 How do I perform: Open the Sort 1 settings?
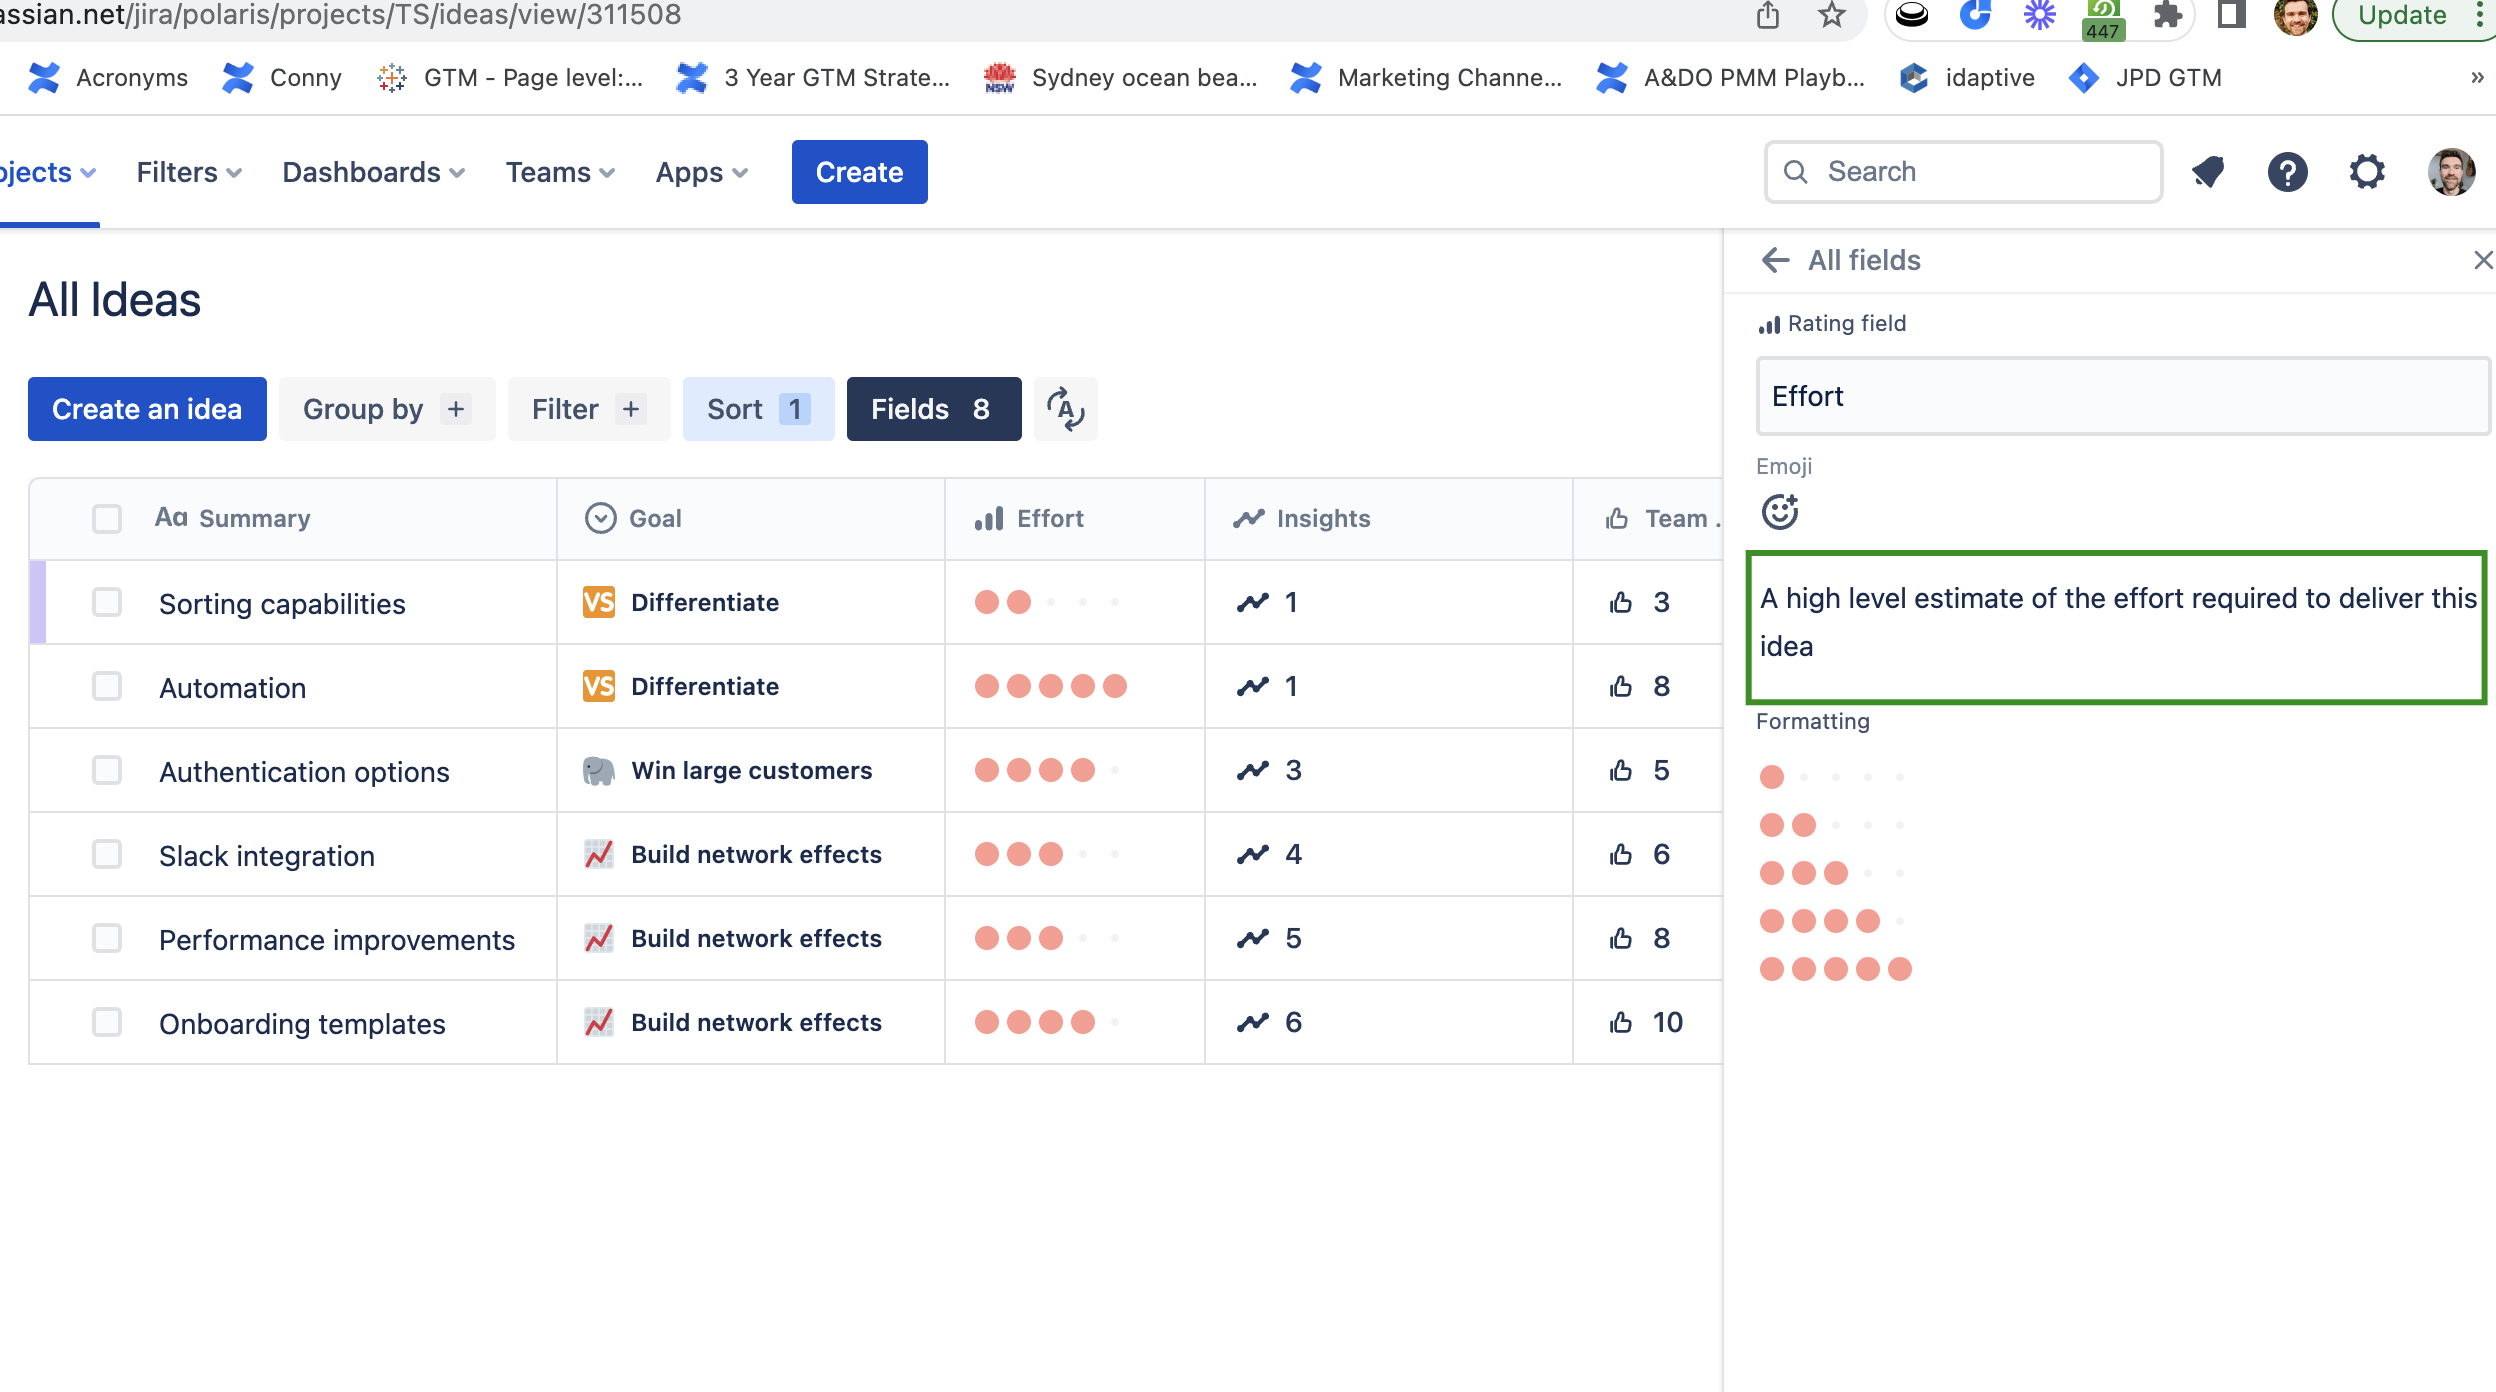click(758, 409)
